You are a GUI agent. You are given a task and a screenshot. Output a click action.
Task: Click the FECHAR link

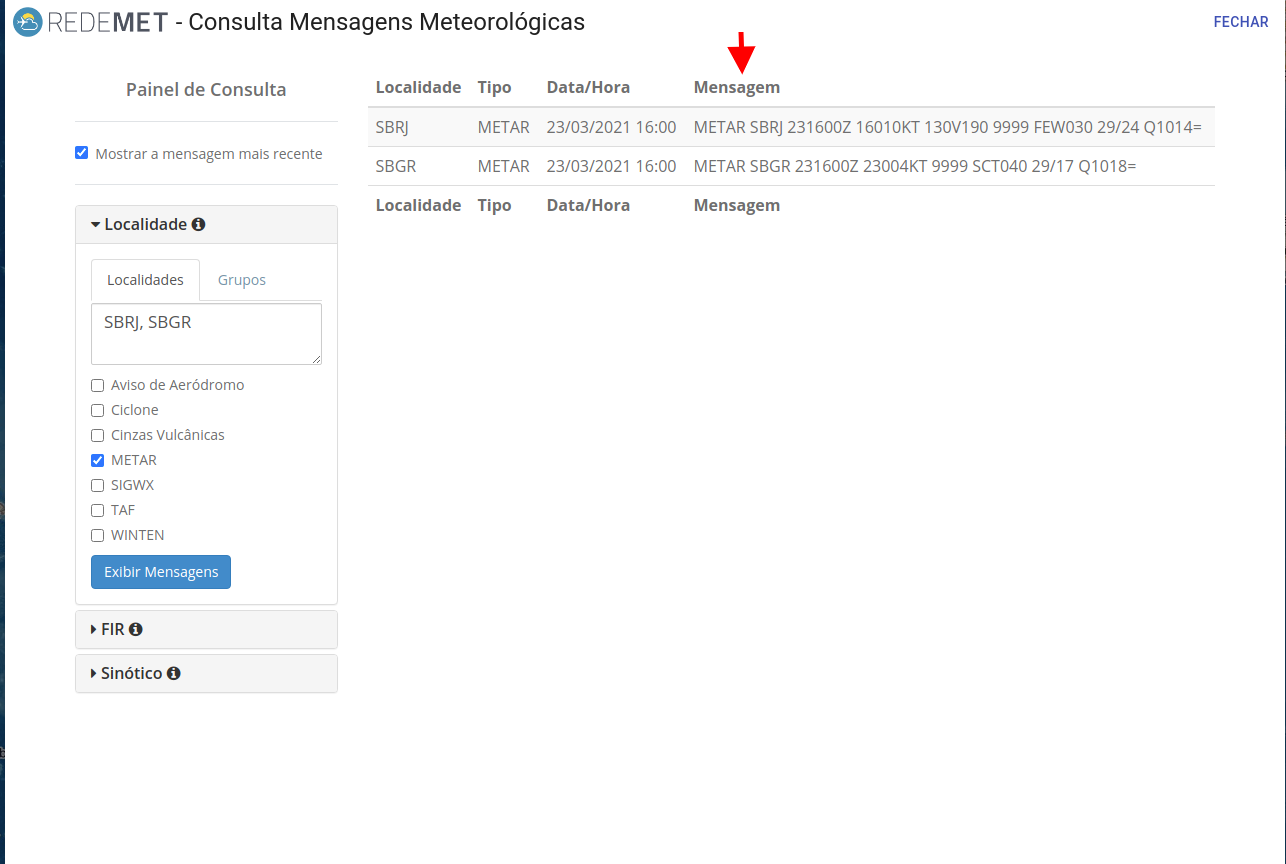pyautogui.click(x=1240, y=21)
